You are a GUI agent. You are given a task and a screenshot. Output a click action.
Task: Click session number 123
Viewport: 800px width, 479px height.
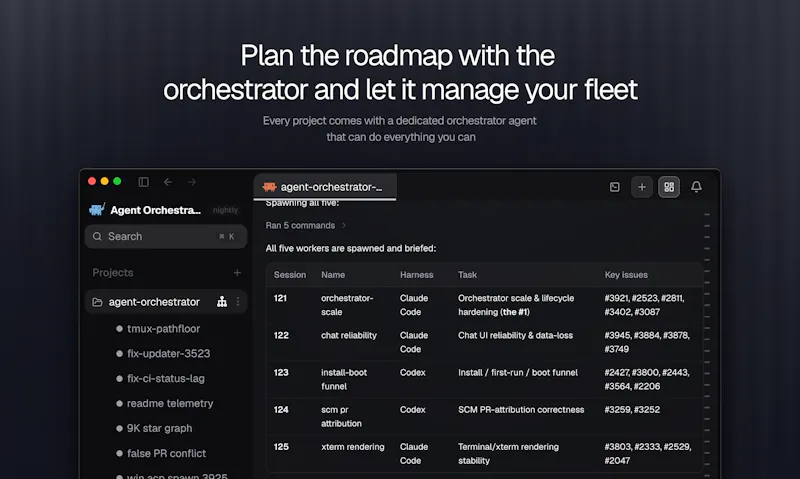pos(281,373)
